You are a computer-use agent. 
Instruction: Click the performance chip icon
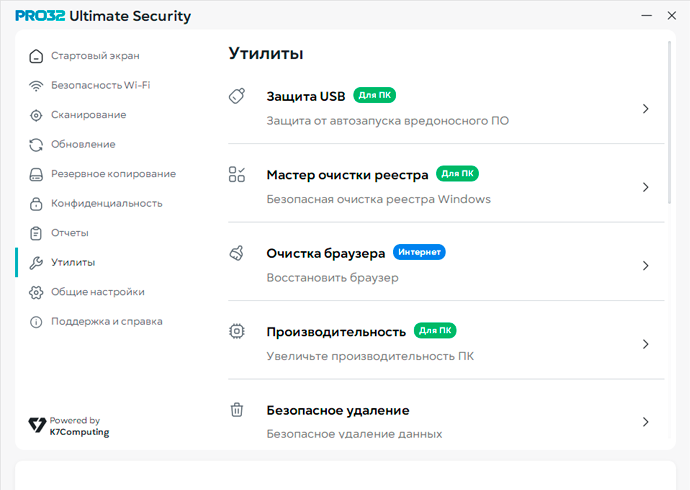click(x=237, y=331)
